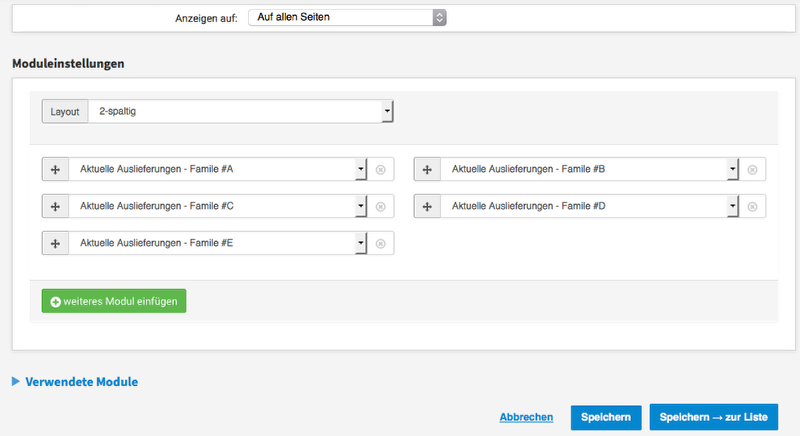
Task: Open the Famile #B module dropdown
Action: click(x=590, y=169)
